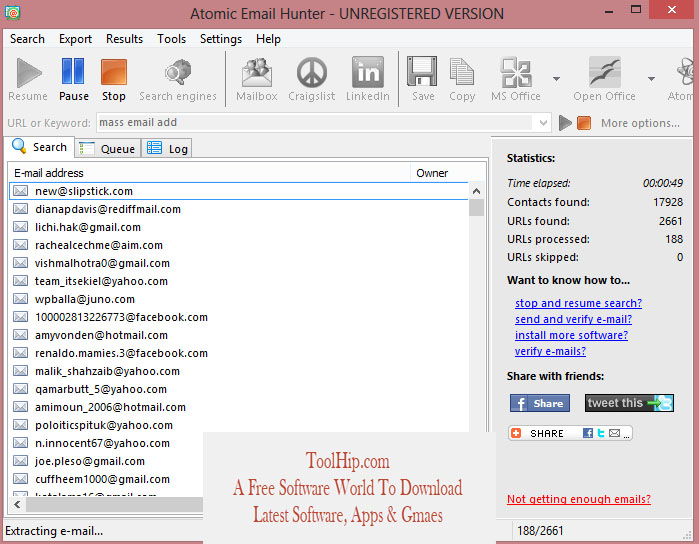Click the Atomic Email Hunter app icon in title bar

12,12
